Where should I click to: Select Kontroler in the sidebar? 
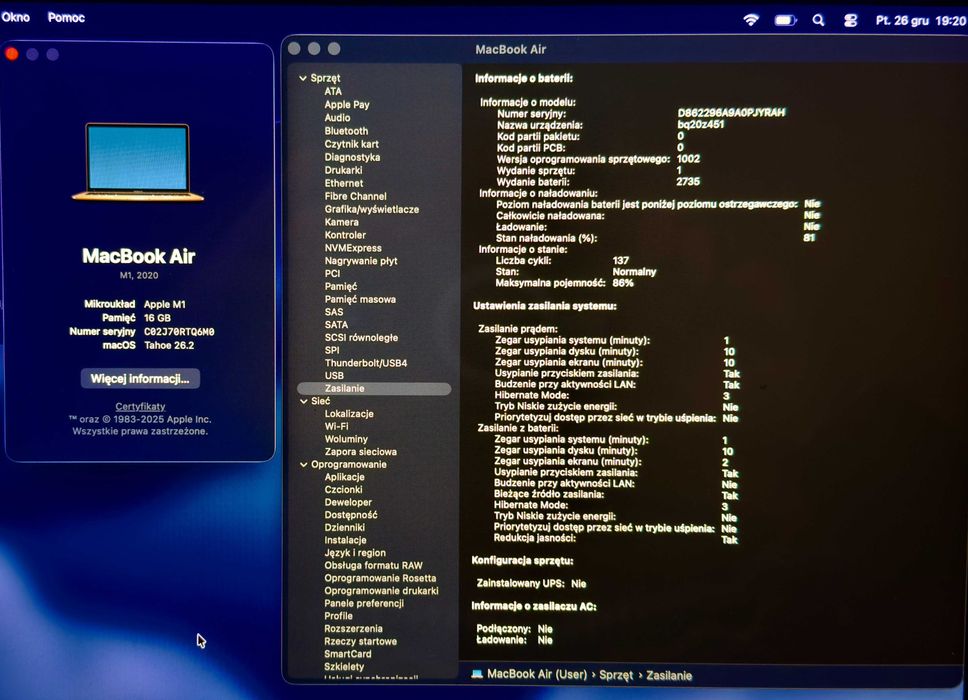345,235
